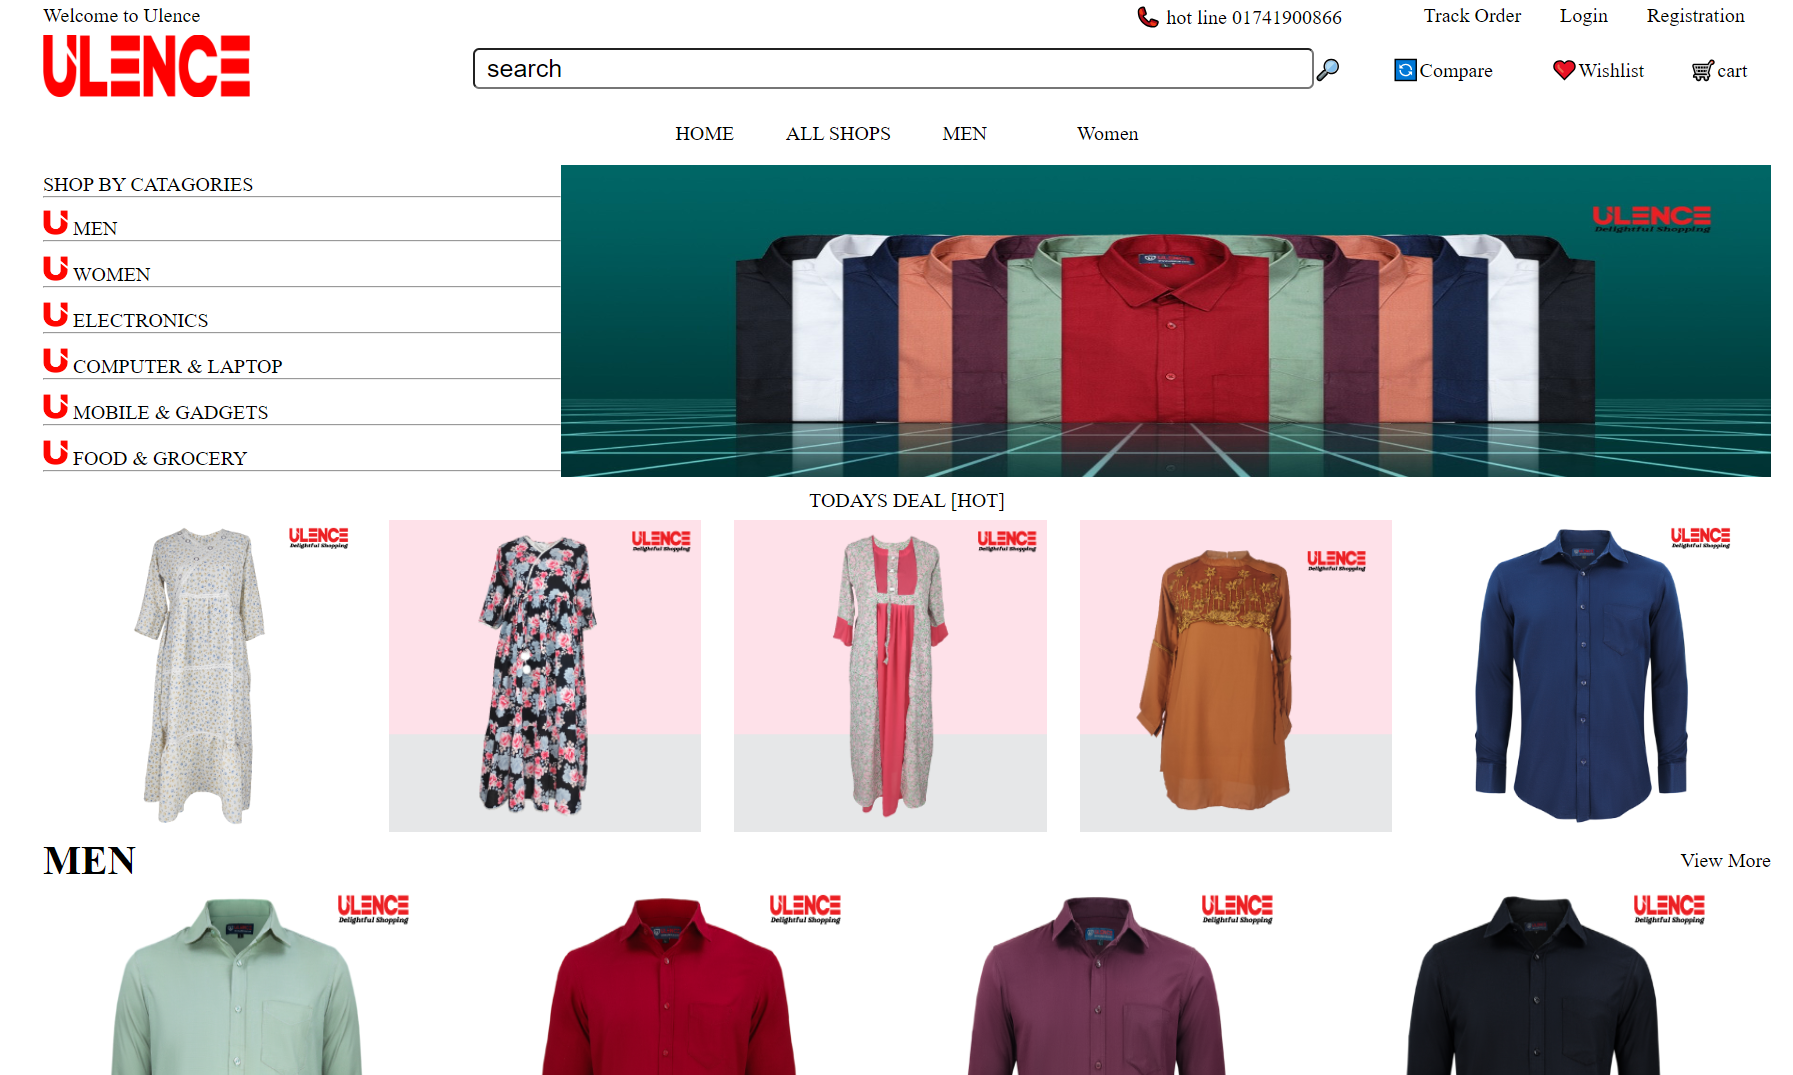
Task: Click the U icon beside FOOD & GROCERY
Action: pyautogui.click(x=56, y=452)
